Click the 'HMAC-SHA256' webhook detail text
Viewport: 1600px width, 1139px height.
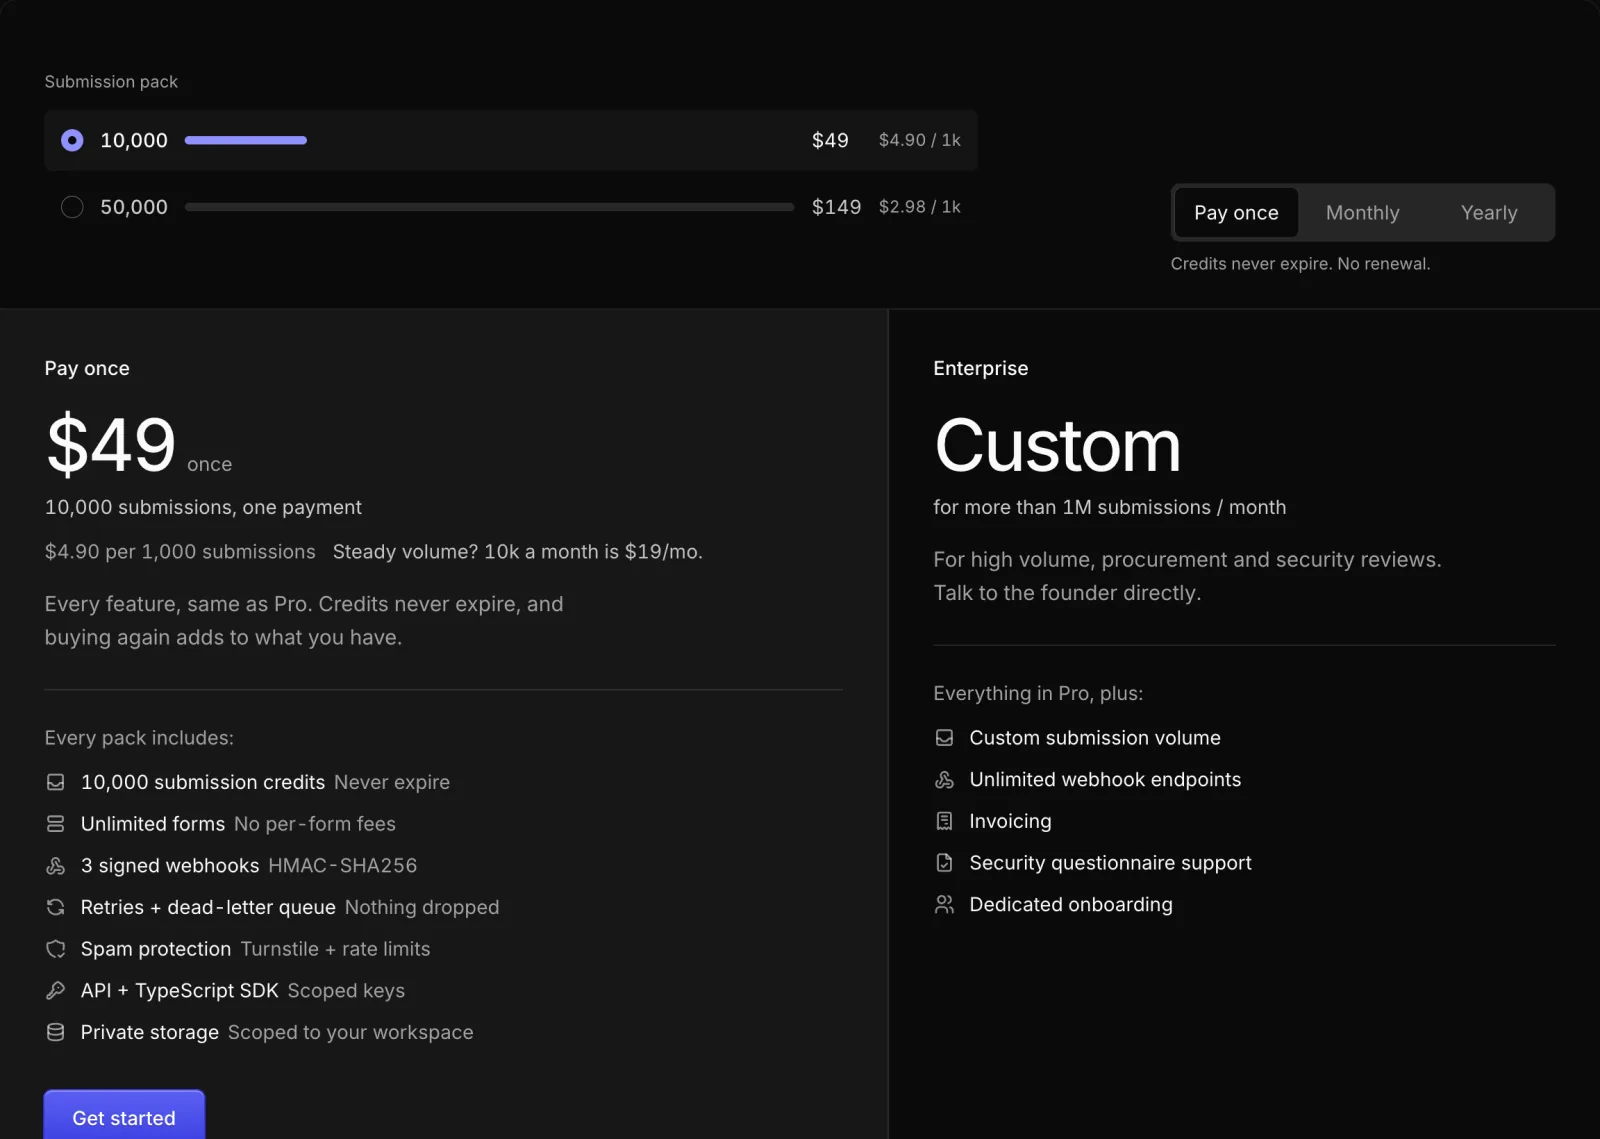click(342, 866)
